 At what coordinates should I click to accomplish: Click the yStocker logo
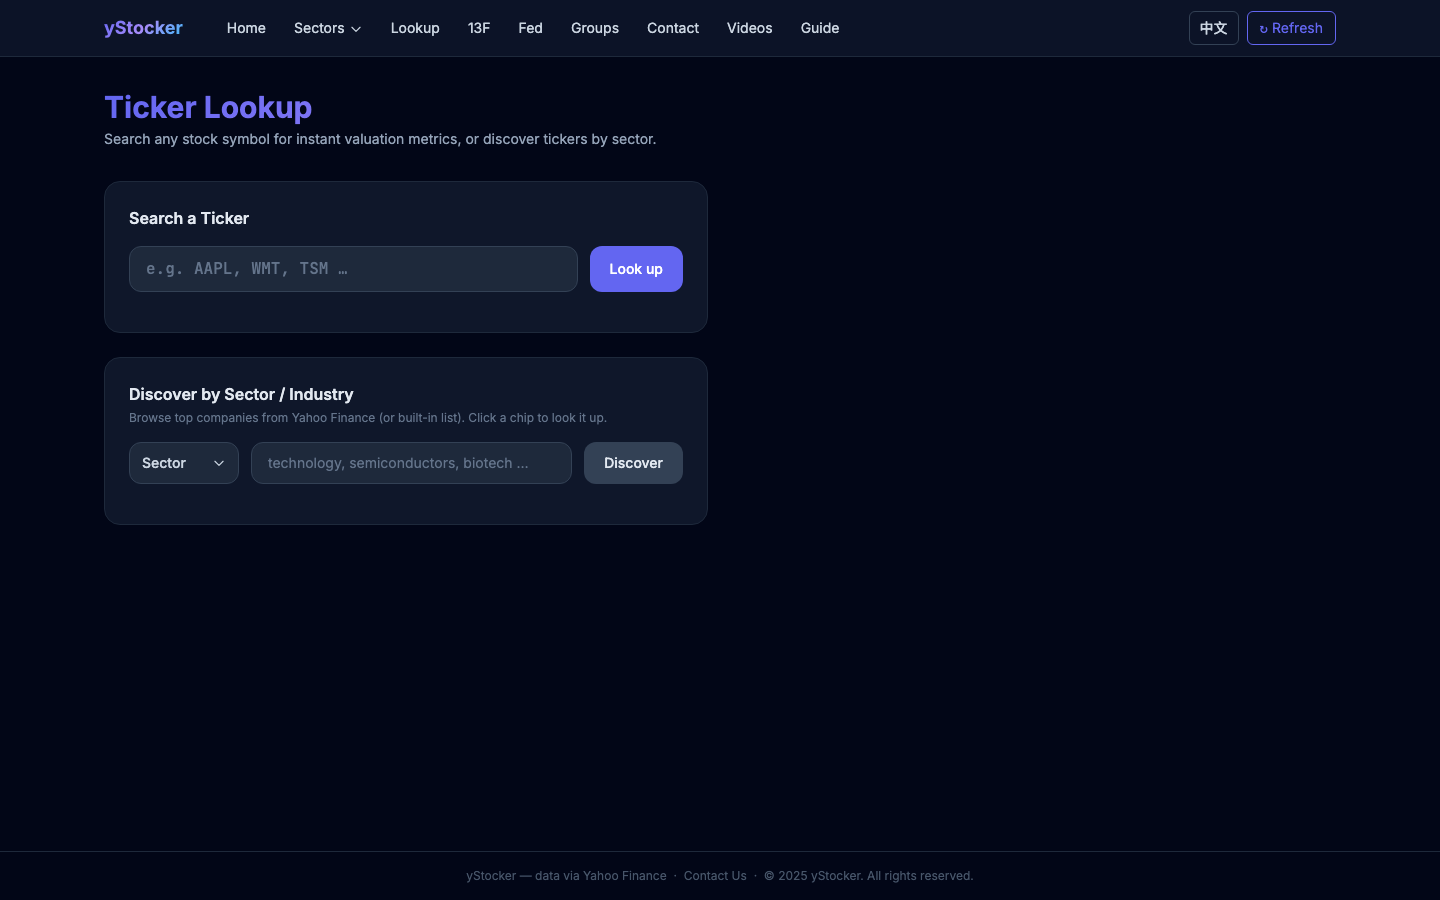[143, 28]
